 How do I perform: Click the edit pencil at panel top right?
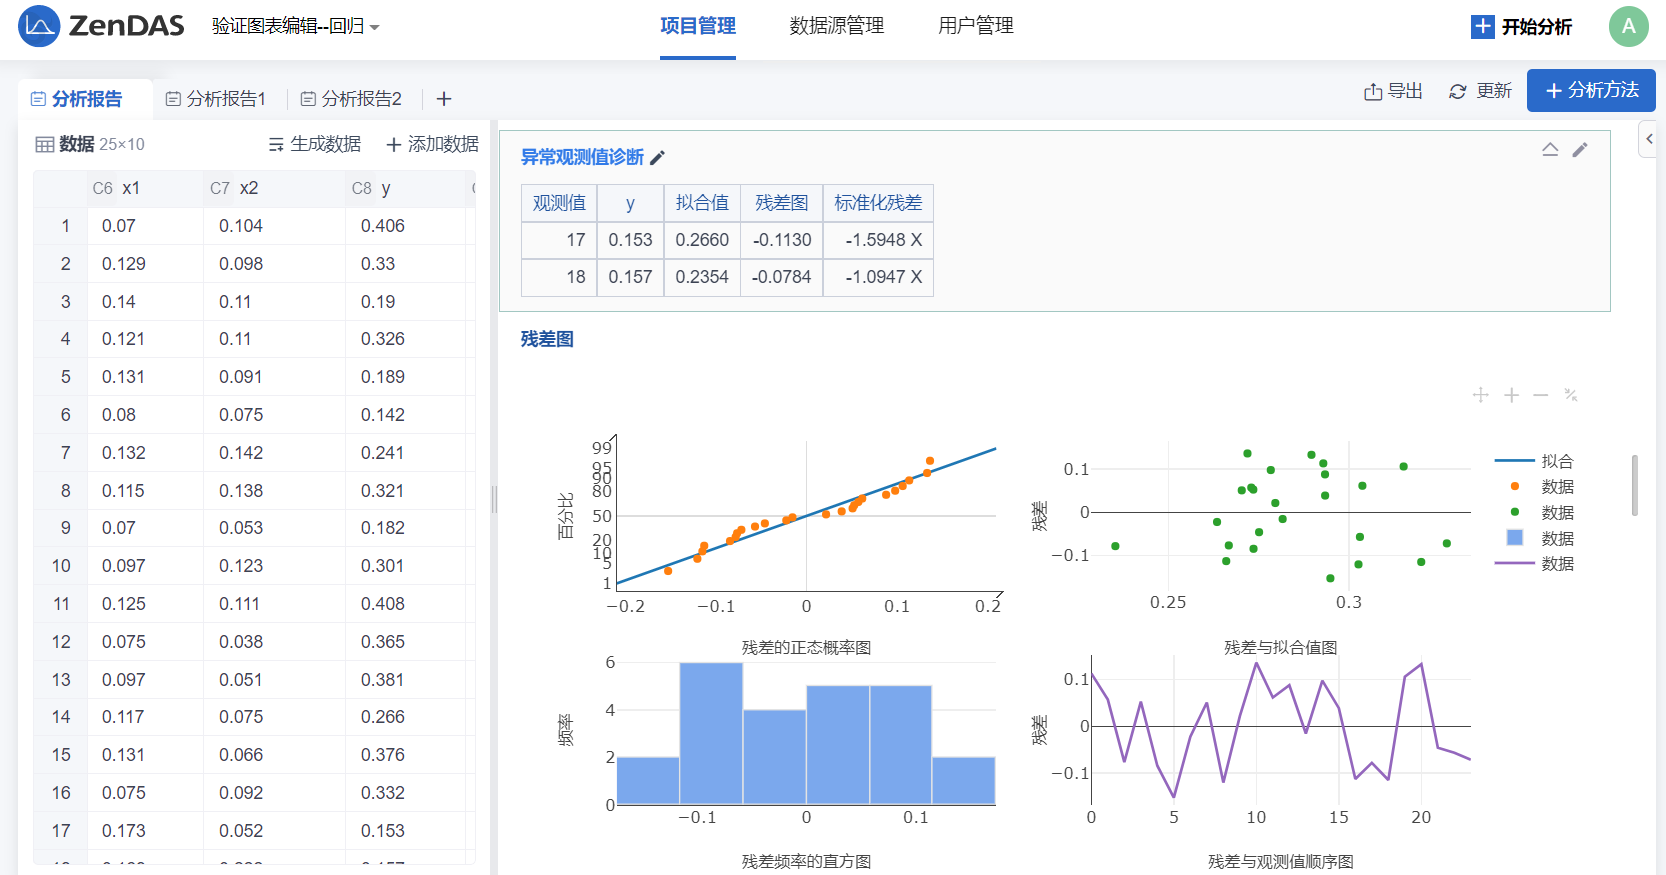pyautogui.click(x=1580, y=150)
